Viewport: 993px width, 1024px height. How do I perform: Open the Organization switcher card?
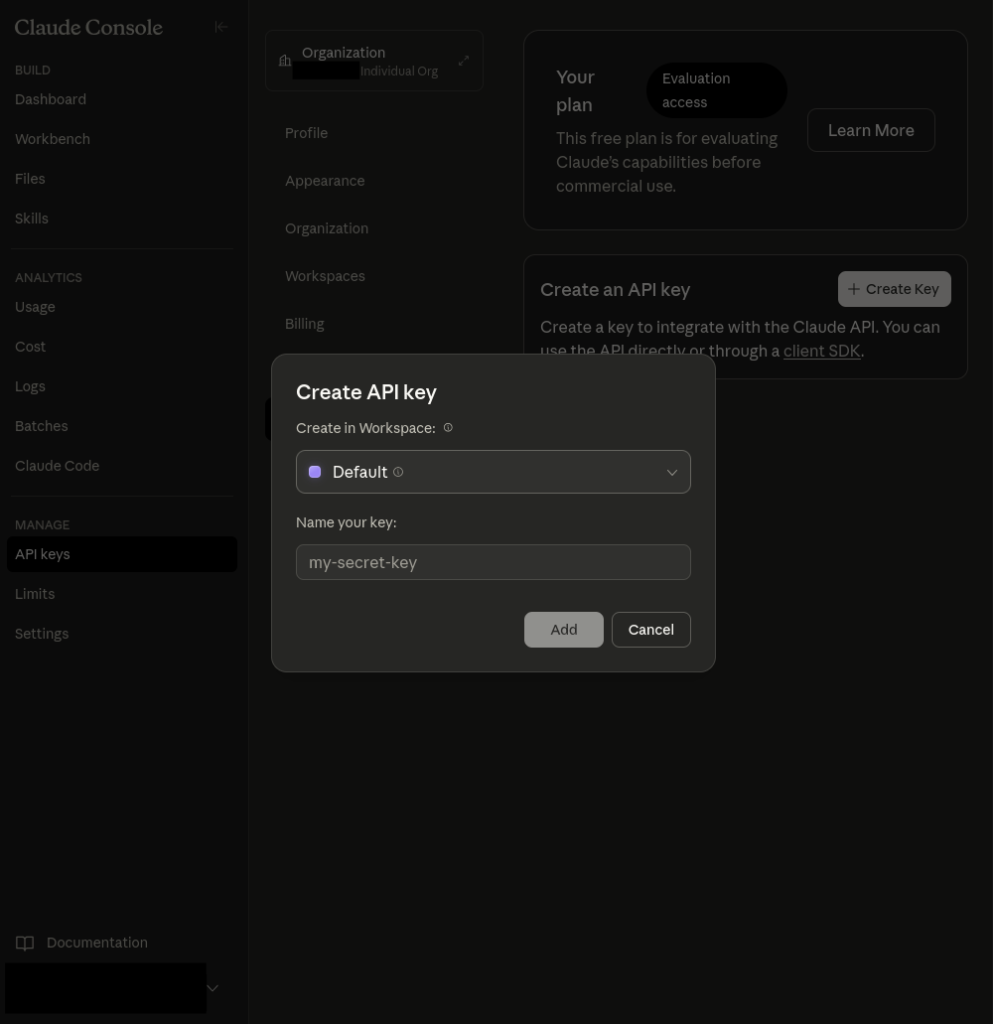click(374, 61)
